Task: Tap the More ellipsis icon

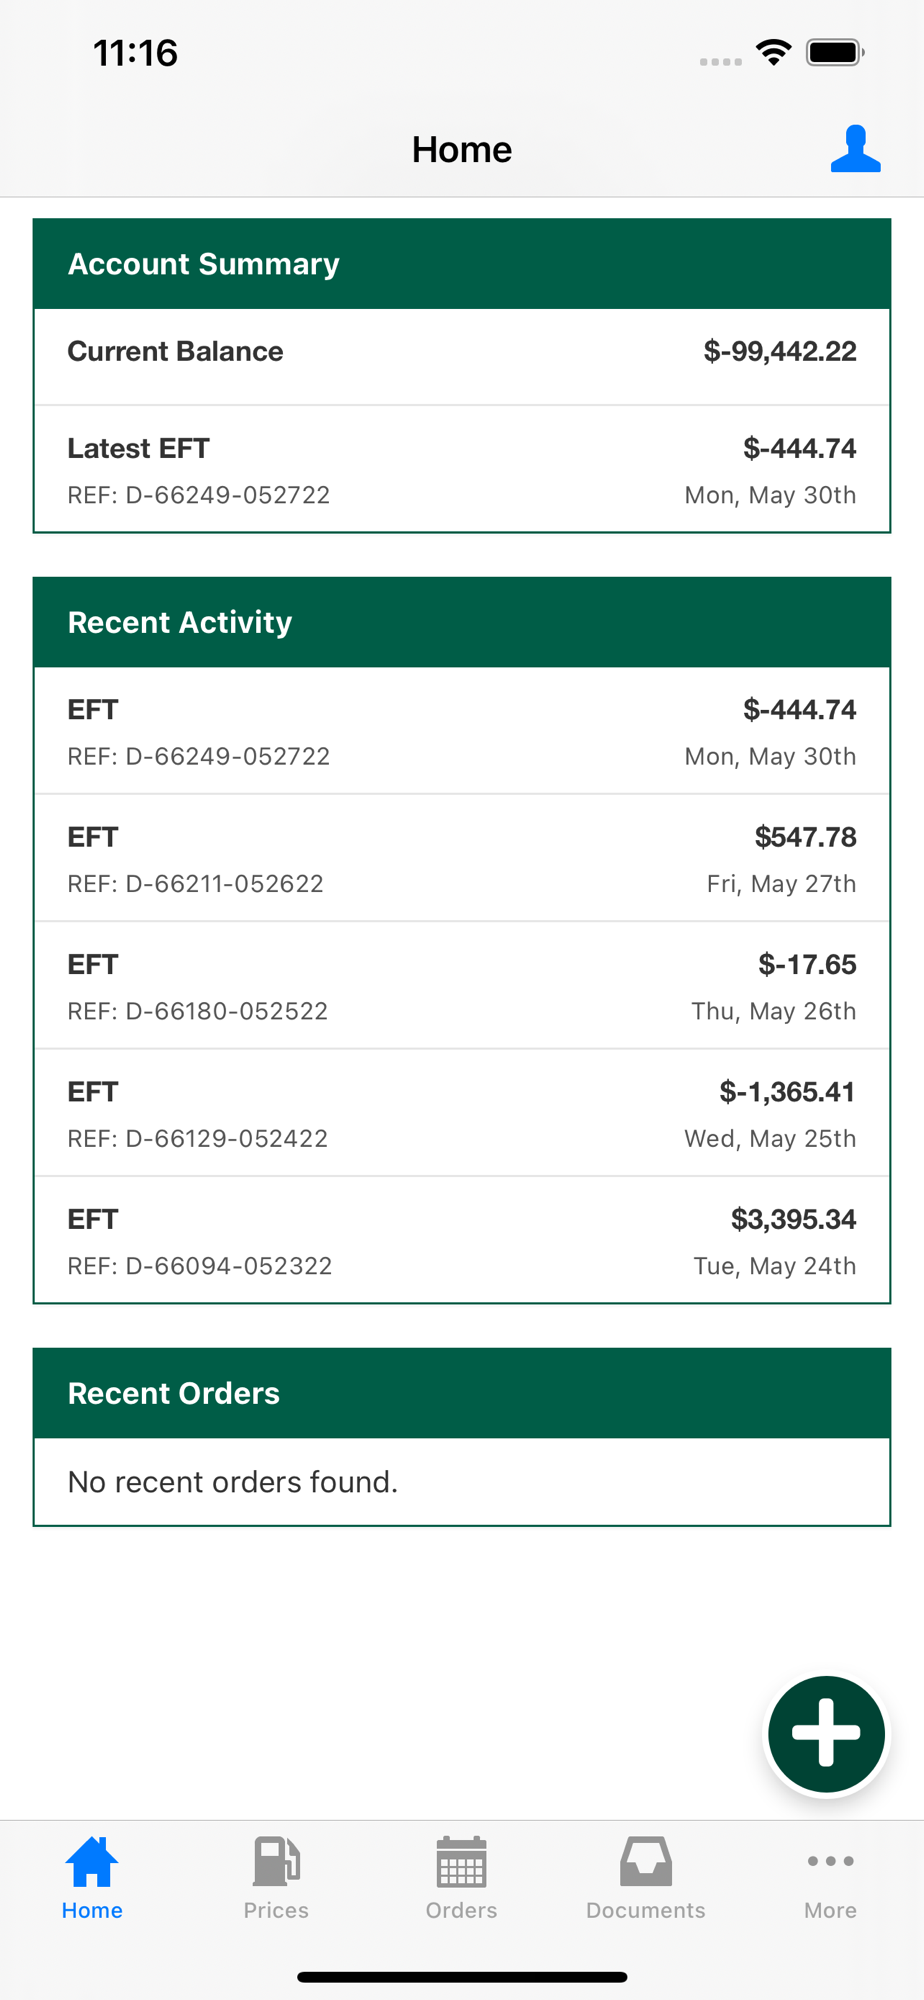Action: tap(830, 1862)
